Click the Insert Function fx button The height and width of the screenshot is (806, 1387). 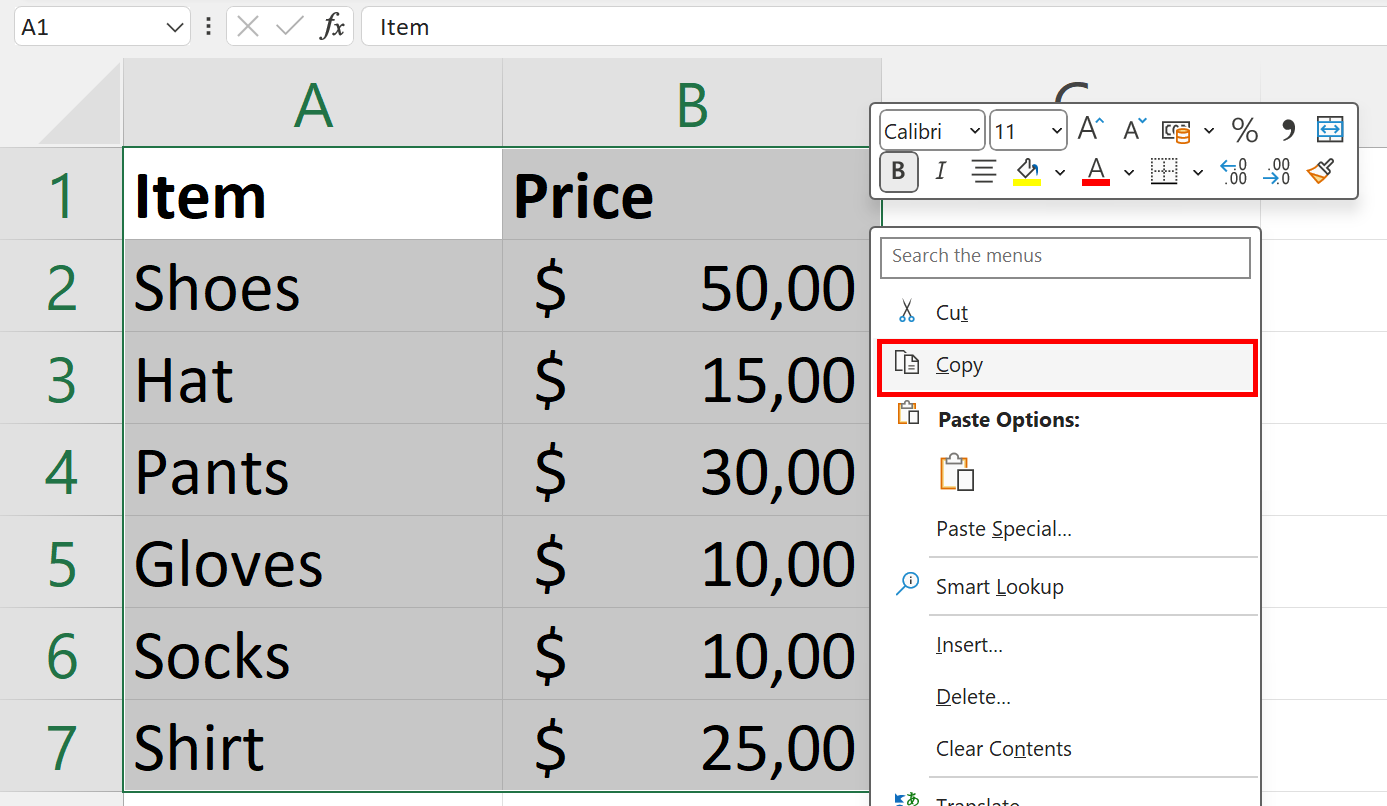click(x=332, y=27)
